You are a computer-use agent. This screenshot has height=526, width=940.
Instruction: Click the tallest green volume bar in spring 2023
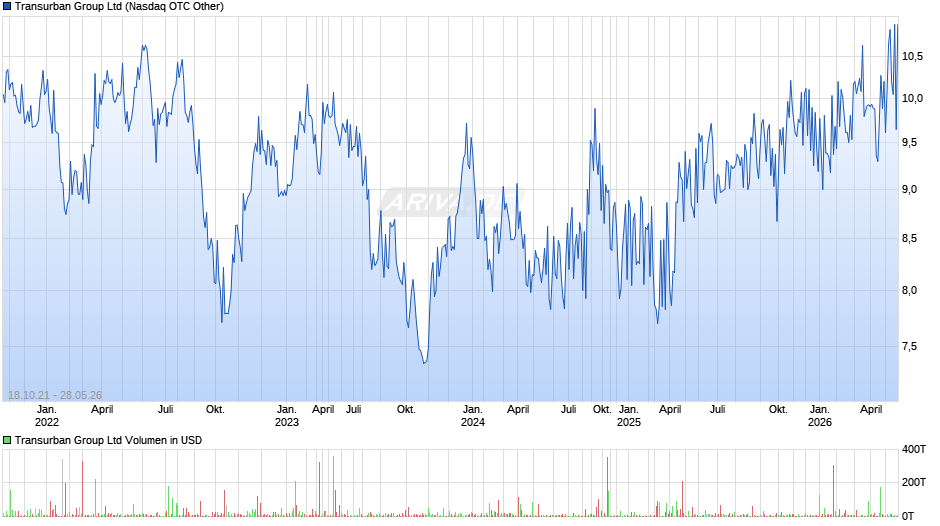click(x=333, y=486)
